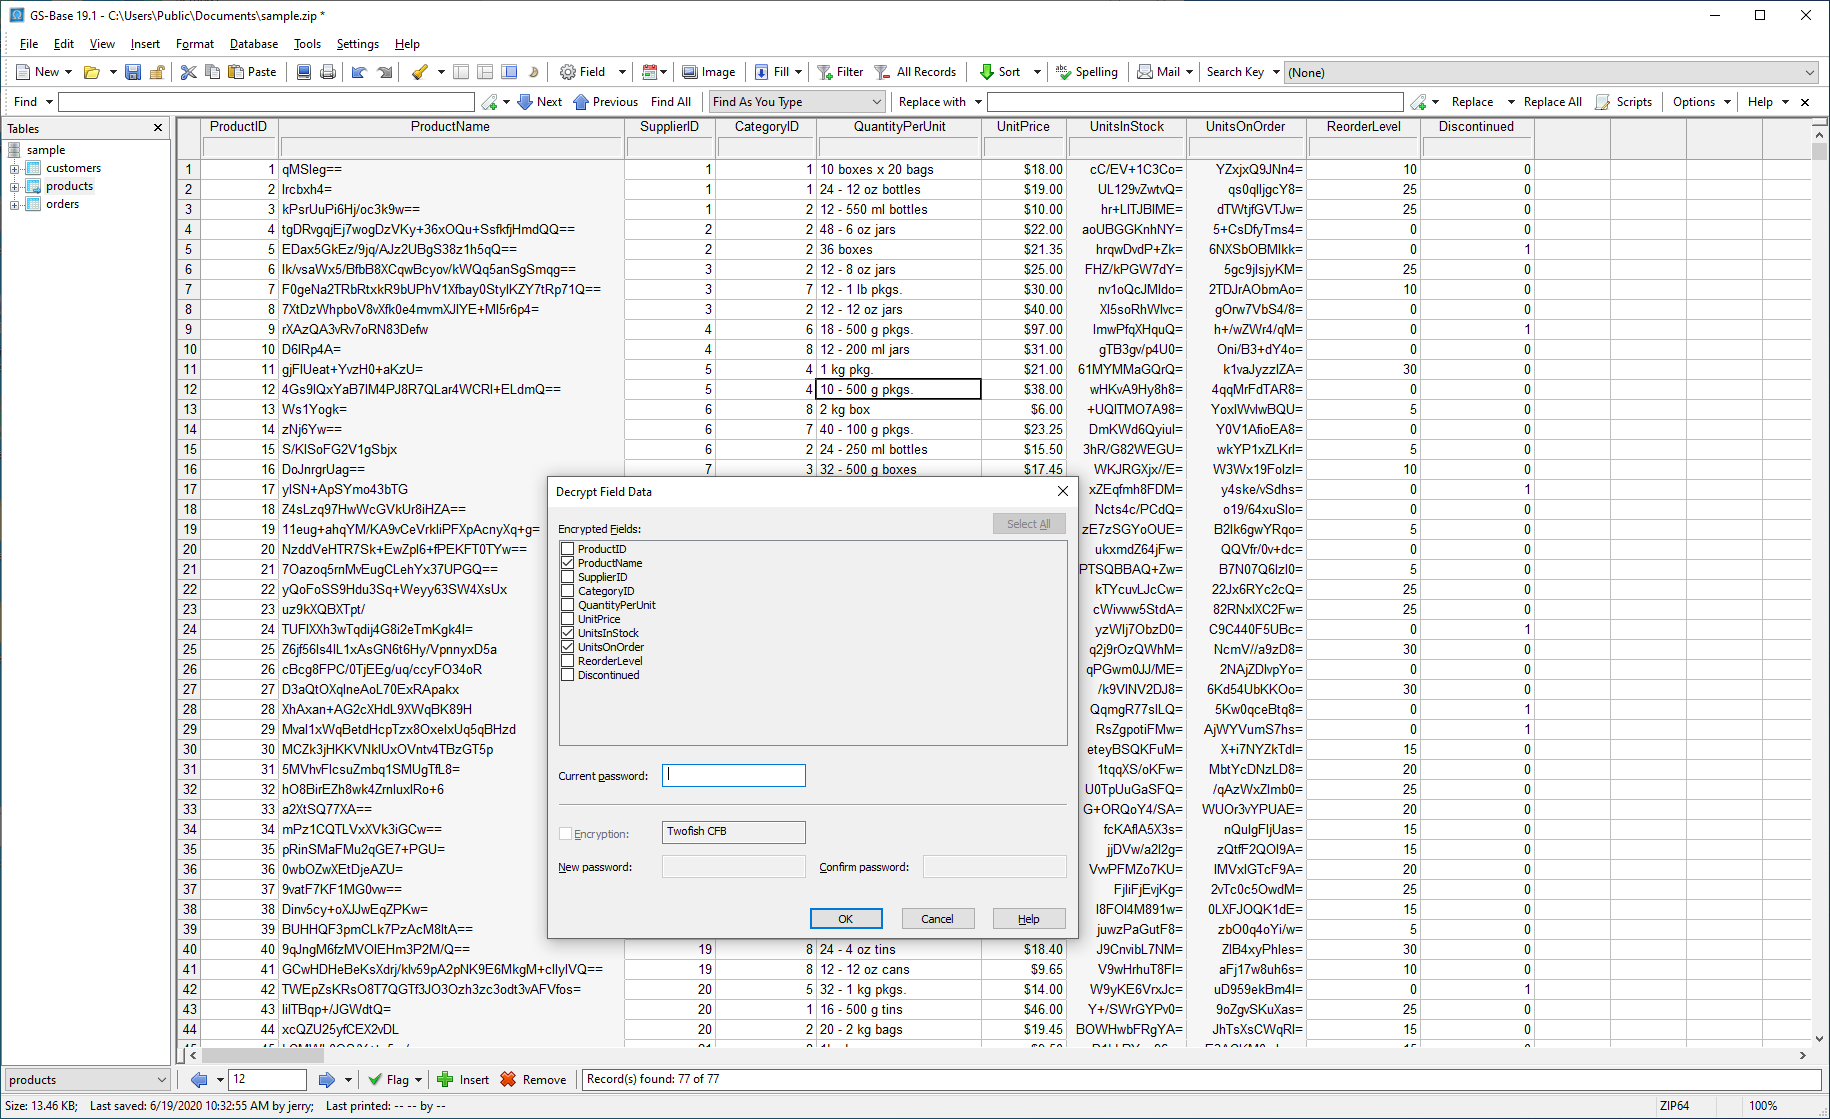Click the green Sort arrow icon
Image resolution: width=1830 pixels, height=1119 pixels.
coord(987,72)
